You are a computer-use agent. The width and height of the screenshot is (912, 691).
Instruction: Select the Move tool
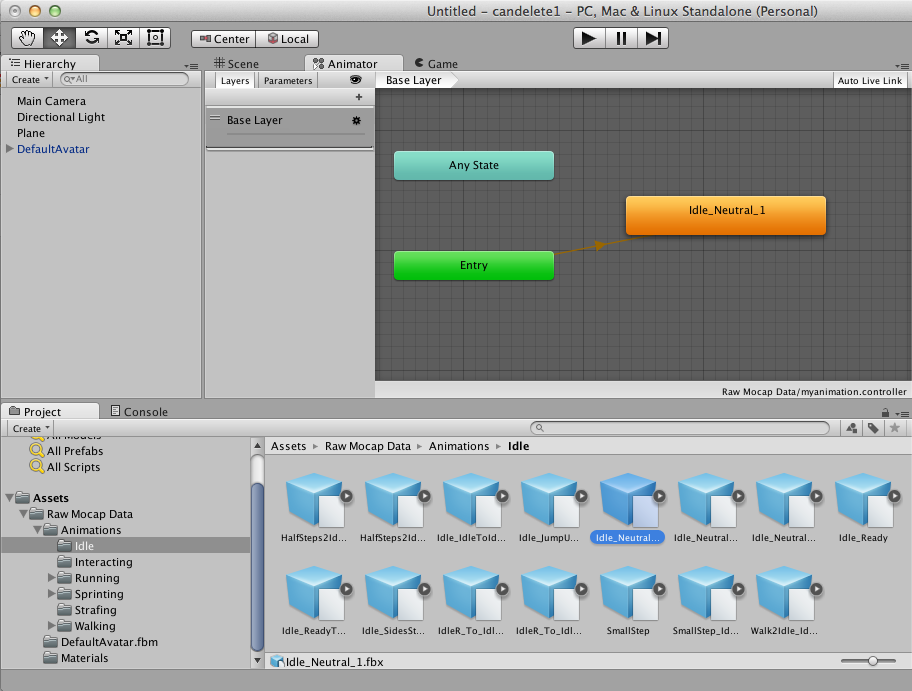point(59,38)
